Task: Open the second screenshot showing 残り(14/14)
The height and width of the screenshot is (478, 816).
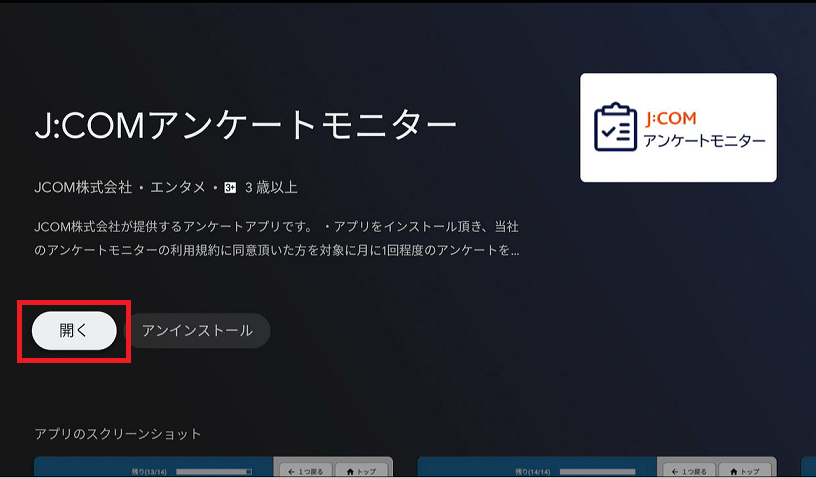Action: 597,467
